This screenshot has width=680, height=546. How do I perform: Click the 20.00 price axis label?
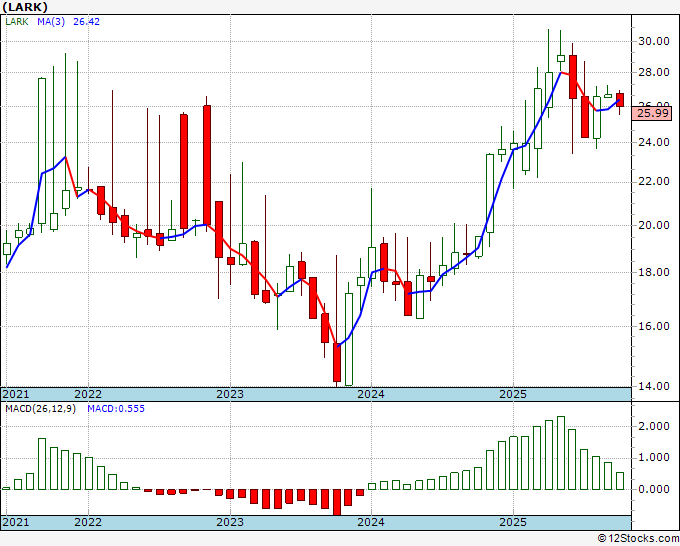(x=654, y=225)
